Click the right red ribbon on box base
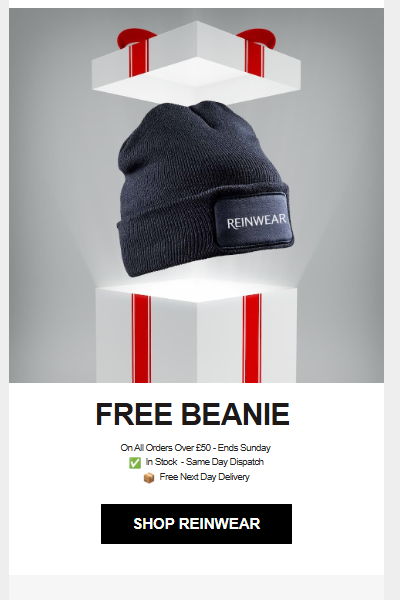This screenshot has height=600, width=400. (x=252, y=338)
